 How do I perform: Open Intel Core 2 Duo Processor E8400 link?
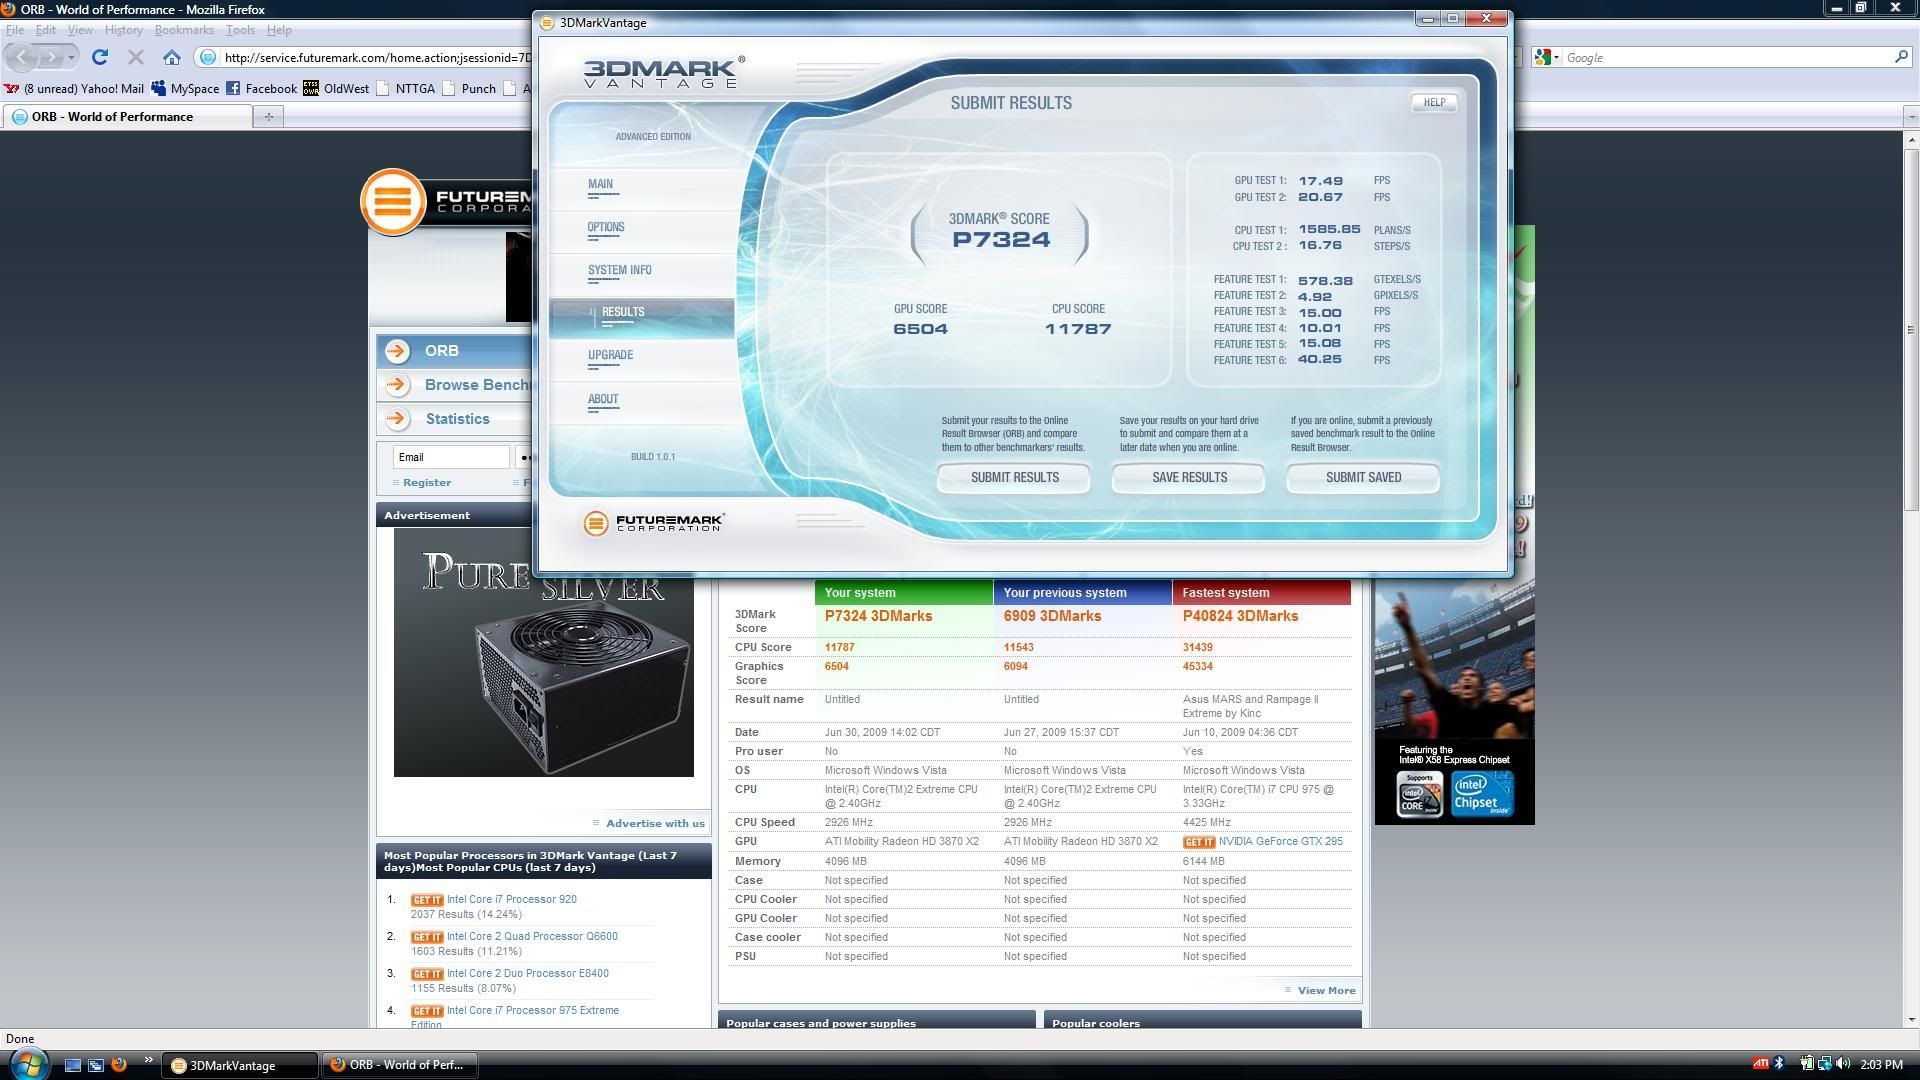point(527,974)
